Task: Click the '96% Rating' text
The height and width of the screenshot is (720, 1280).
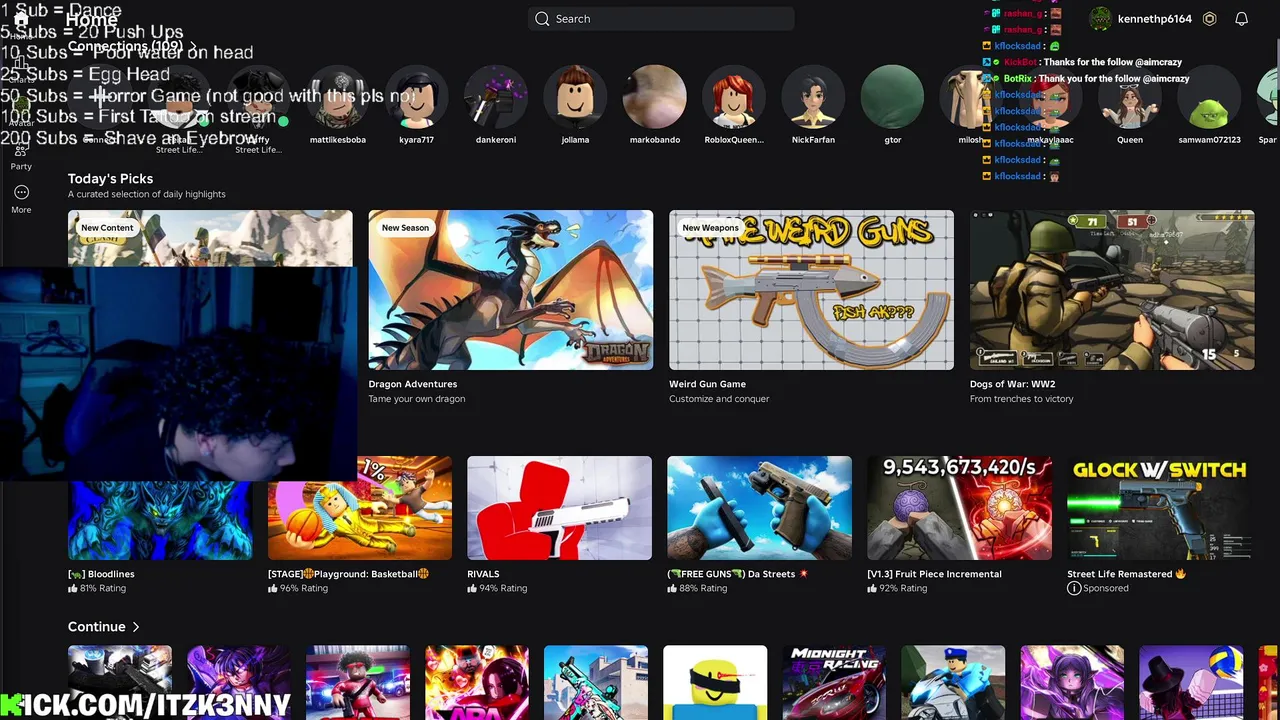Action: [x=303, y=588]
